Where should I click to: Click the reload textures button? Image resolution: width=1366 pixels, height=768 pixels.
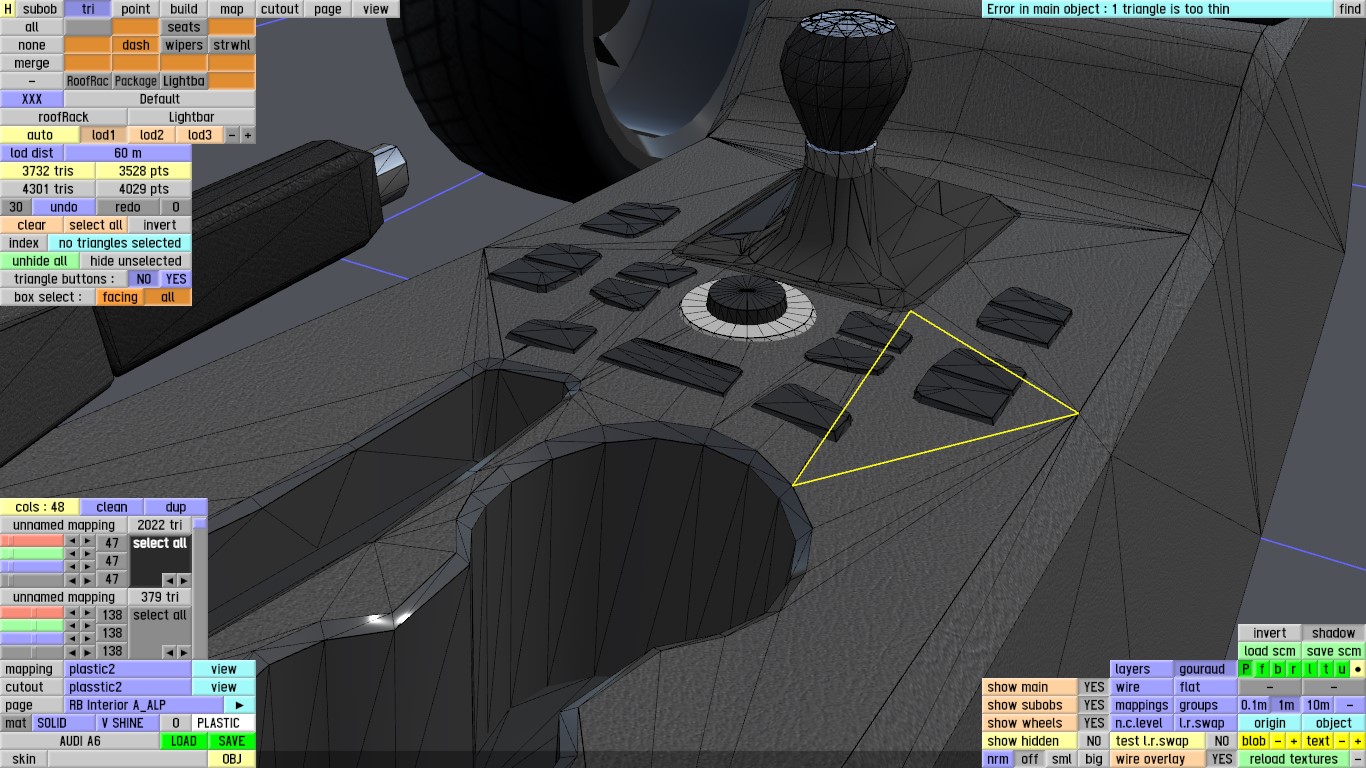pyautogui.click(x=1294, y=759)
